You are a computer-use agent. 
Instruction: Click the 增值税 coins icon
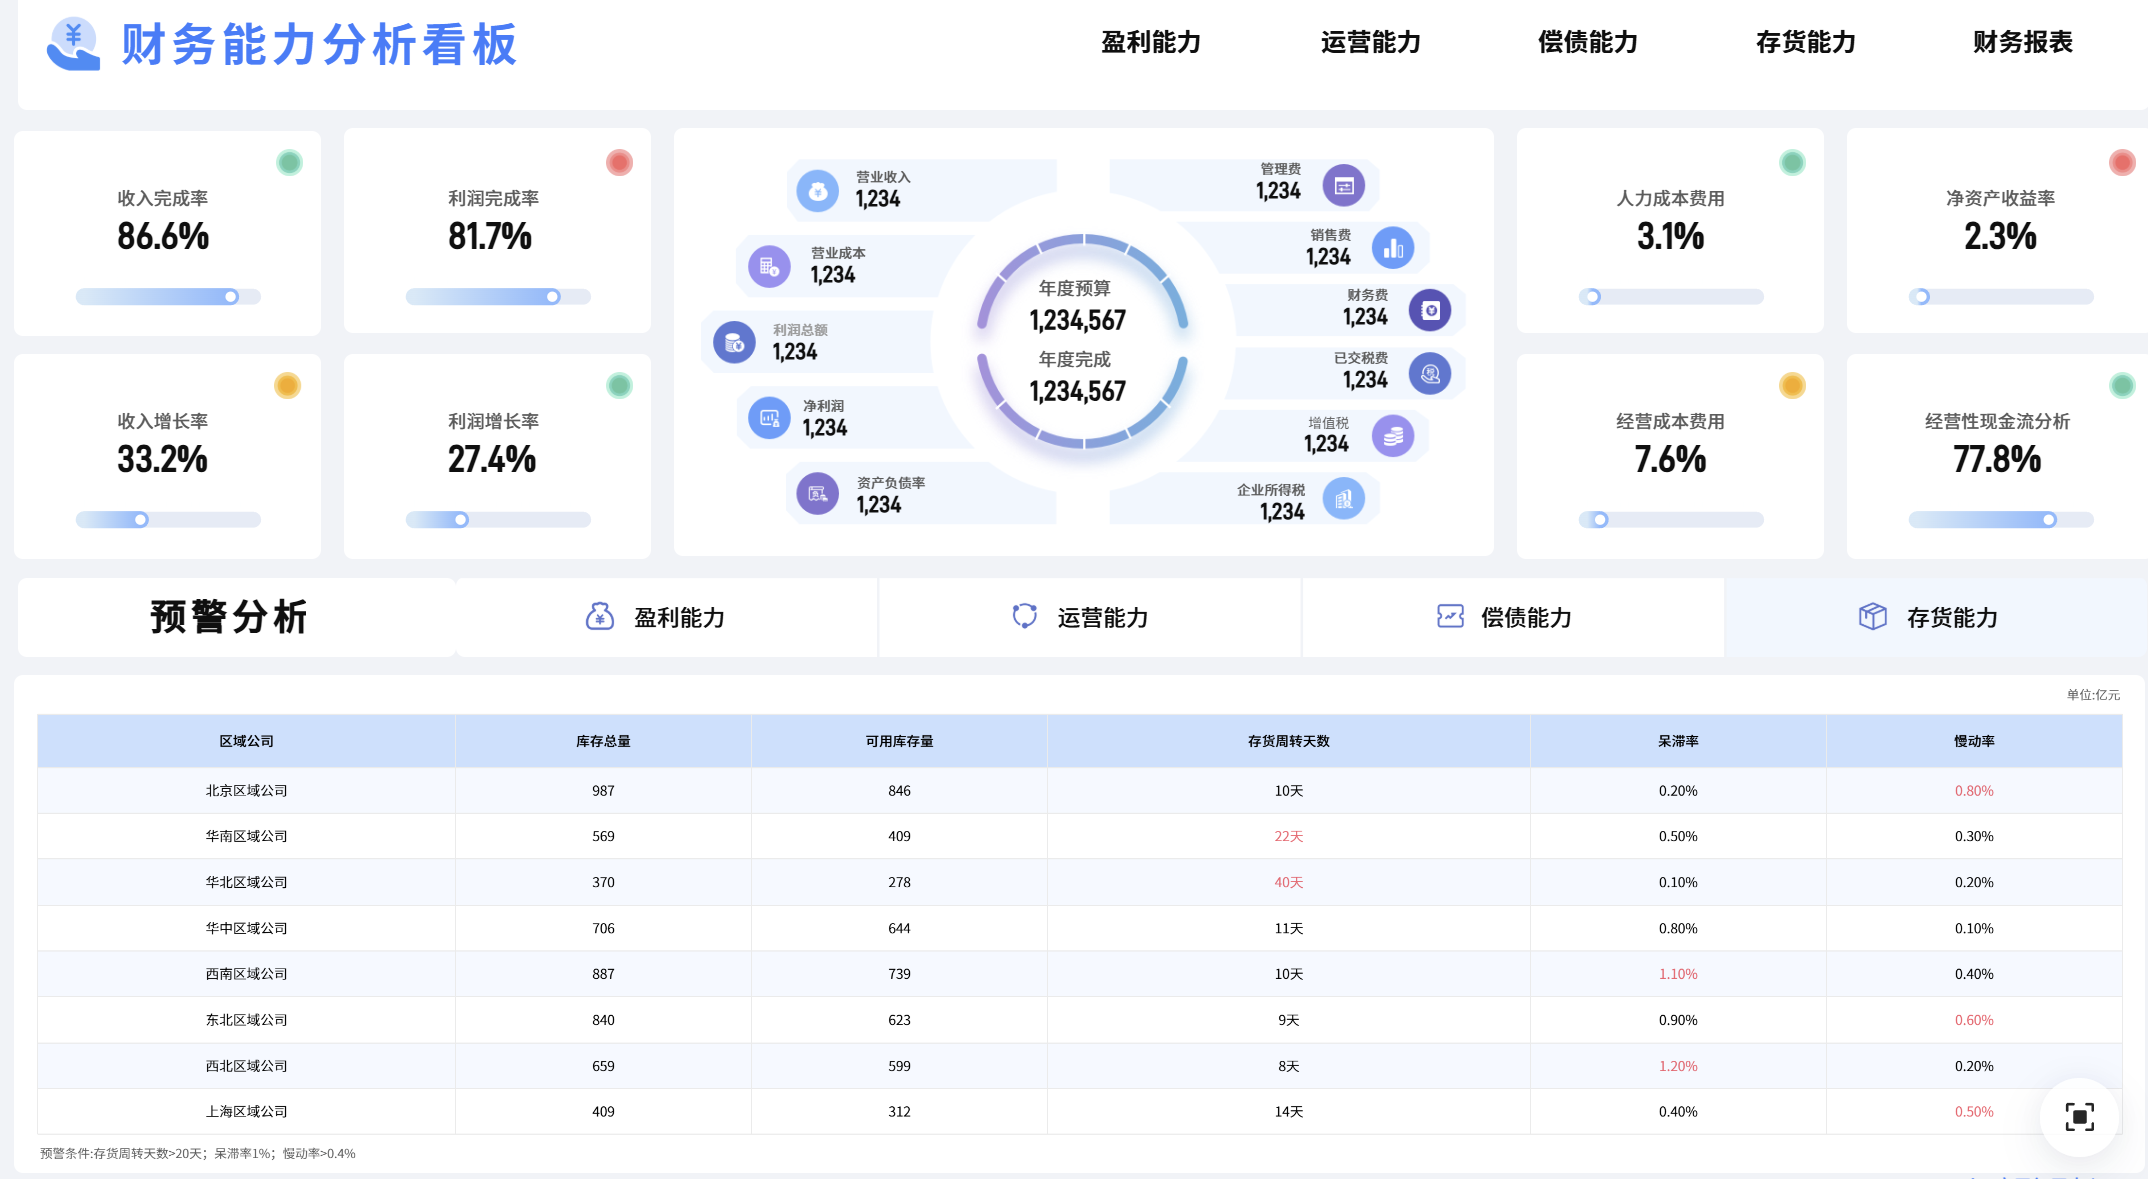click(1393, 436)
